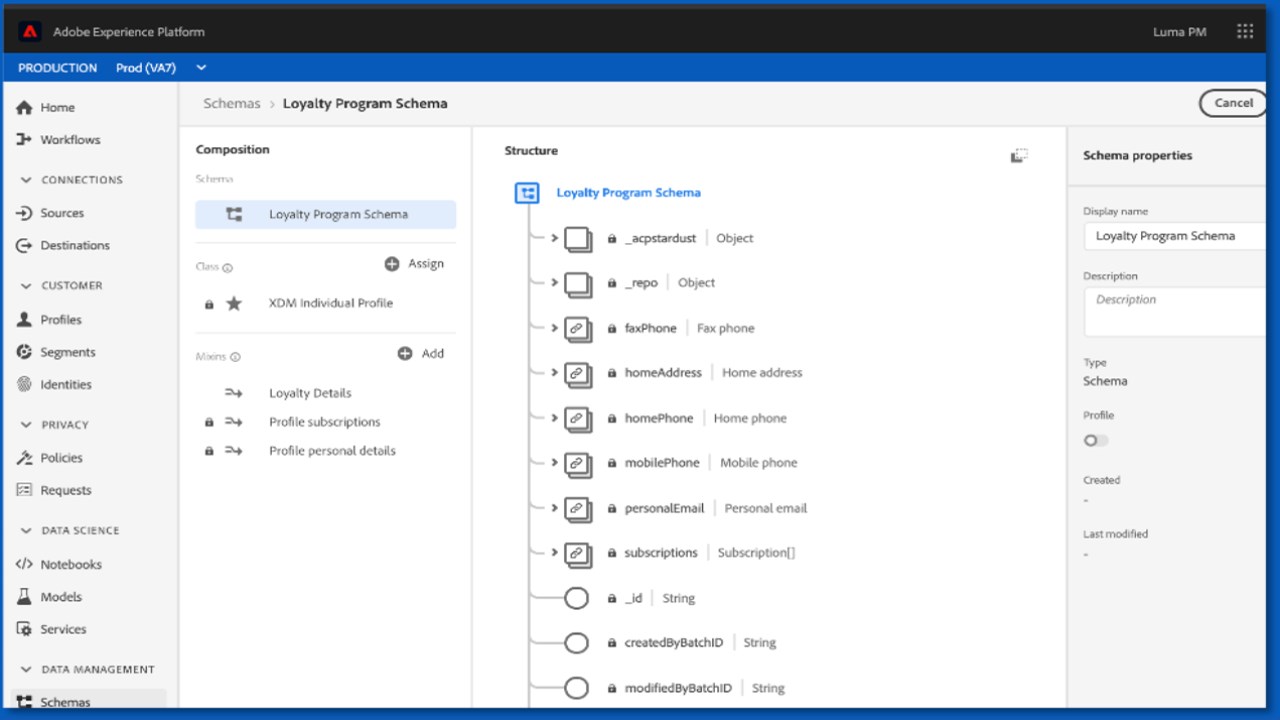
Task: Click the Identities fingerprint icon
Action: [25, 384]
